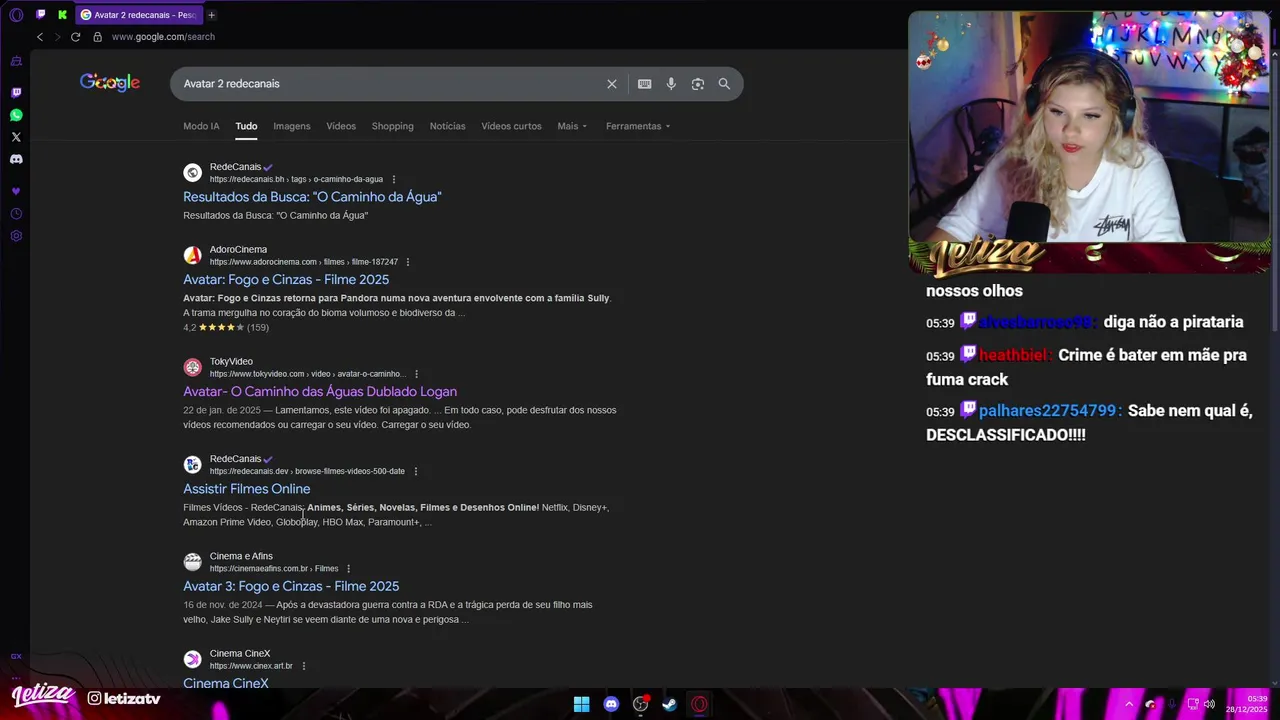Go forward to the next page
Image resolution: width=1280 pixels, height=720 pixels.
point(57,37)
